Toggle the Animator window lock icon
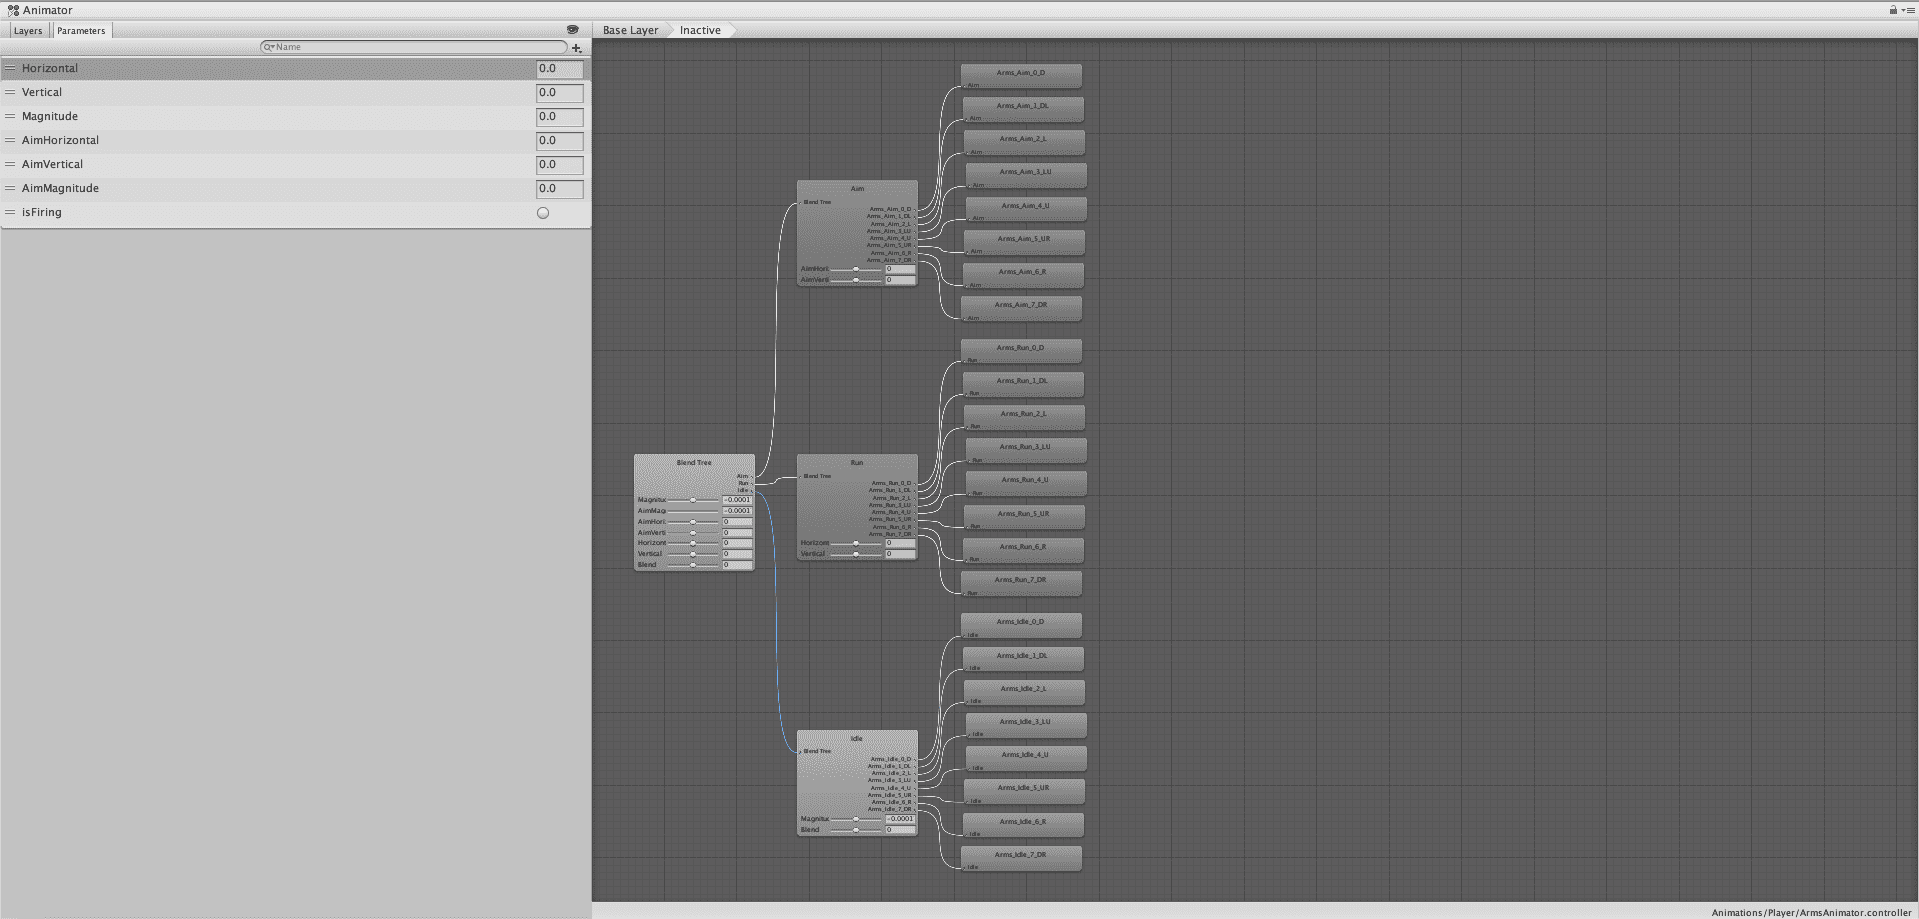Viewport: 1919px width, 919px height. tap(1892, 10)
